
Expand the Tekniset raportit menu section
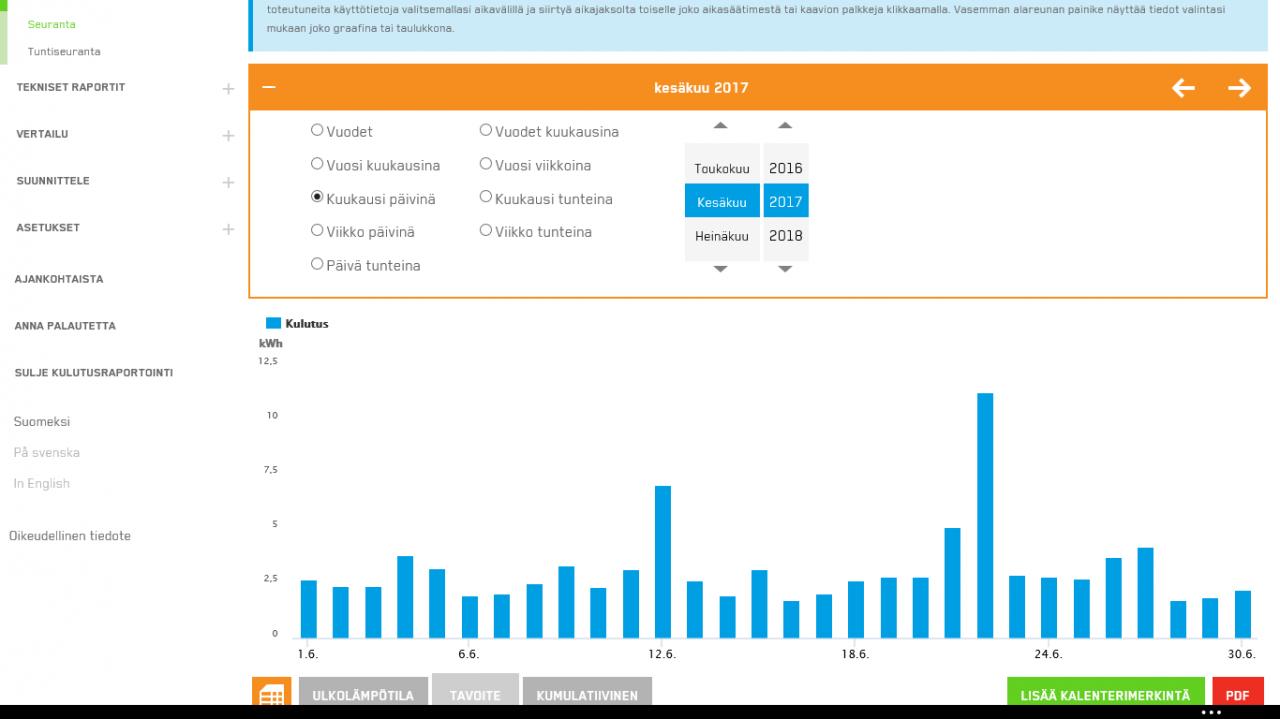click(x=228, y=89)
